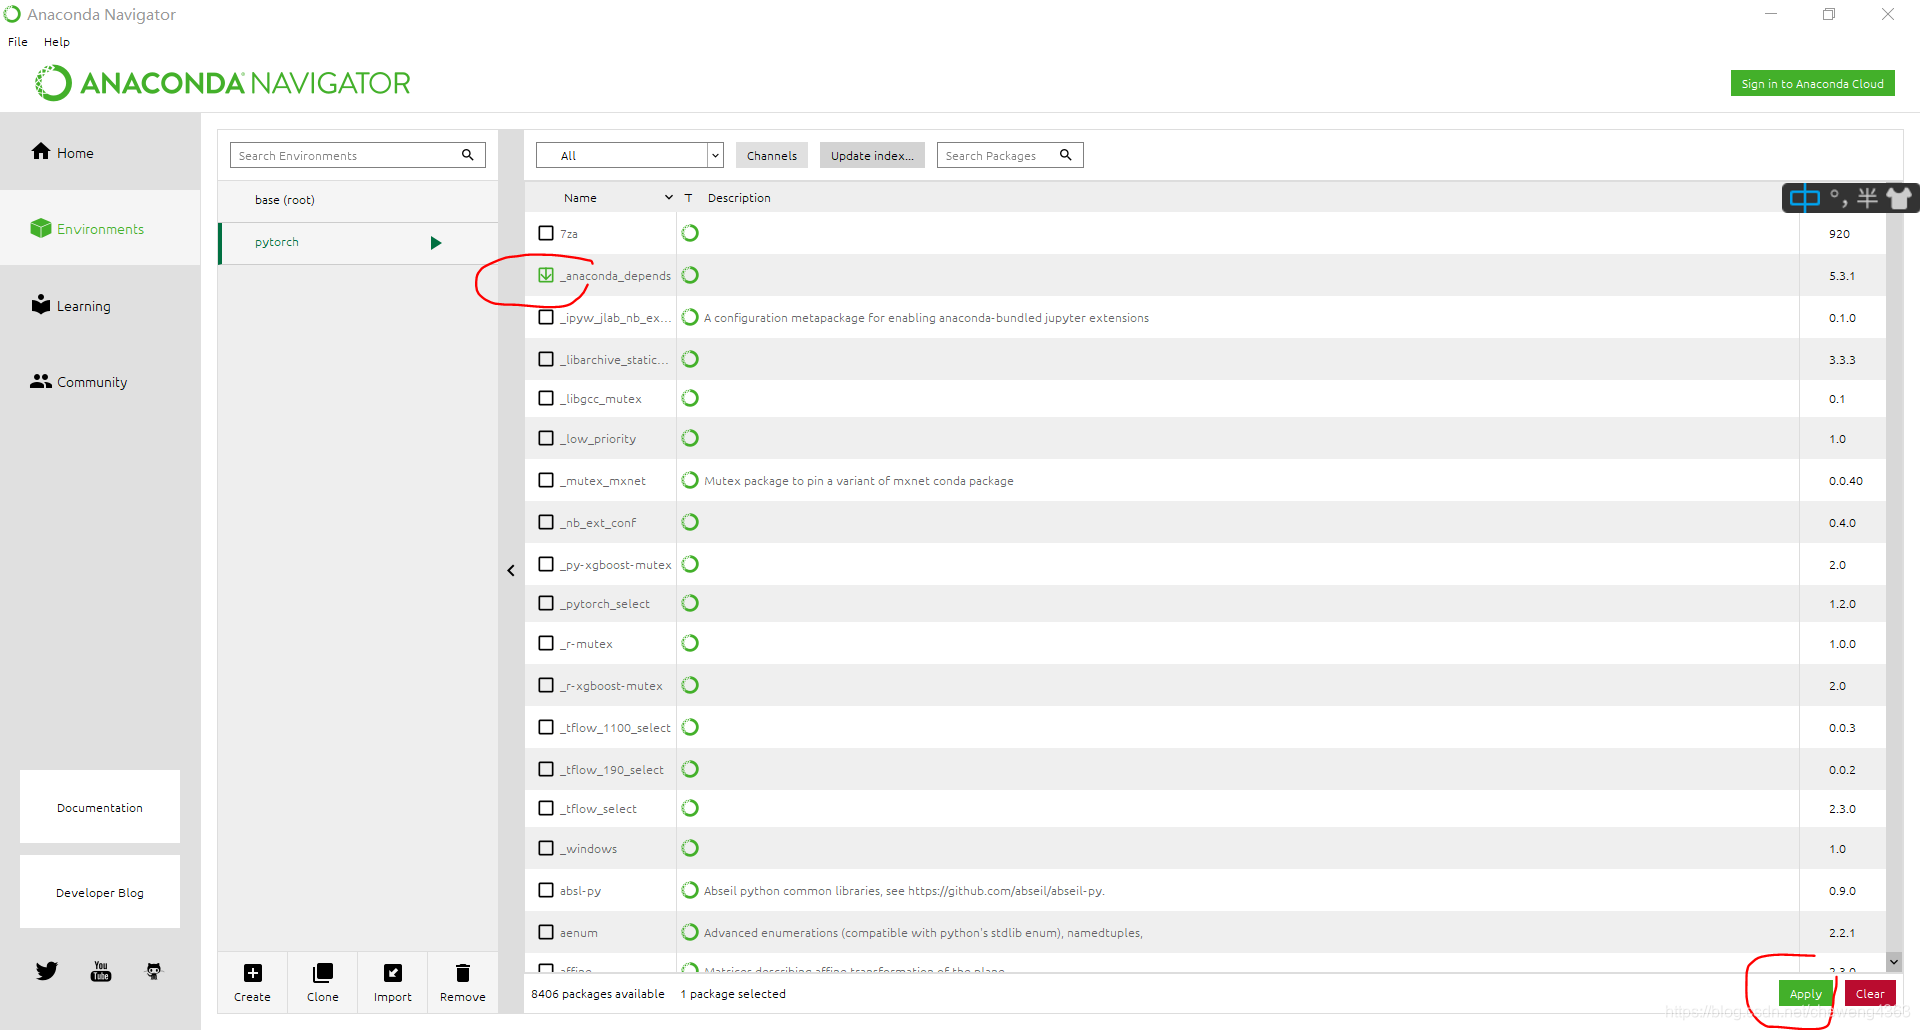Viewport: 1920px width, 1030px height.
Task: Select the base (root) environment
Action: coord(358,200)
